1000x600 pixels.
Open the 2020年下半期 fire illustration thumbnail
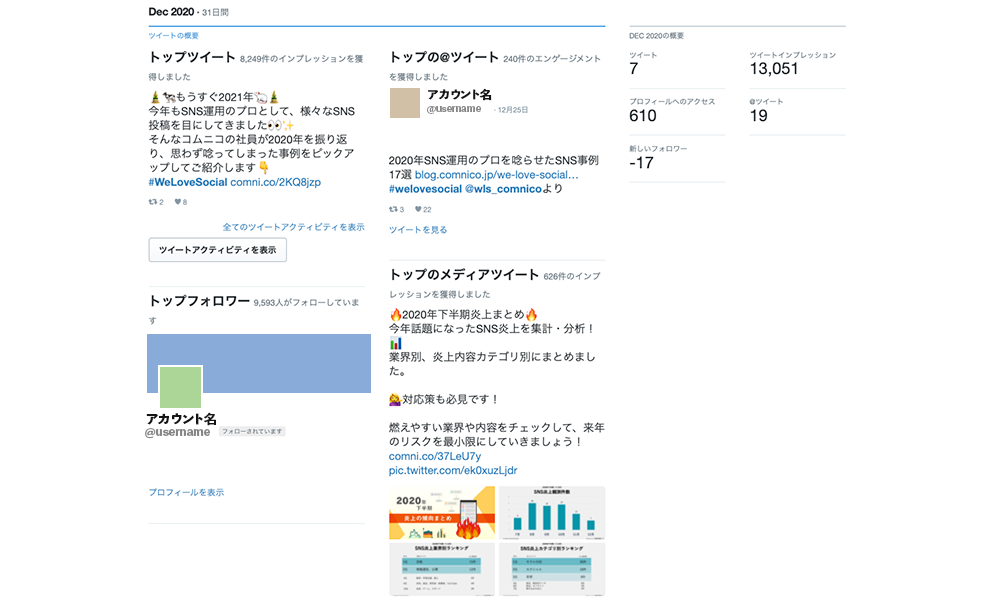tap(442, 513)
